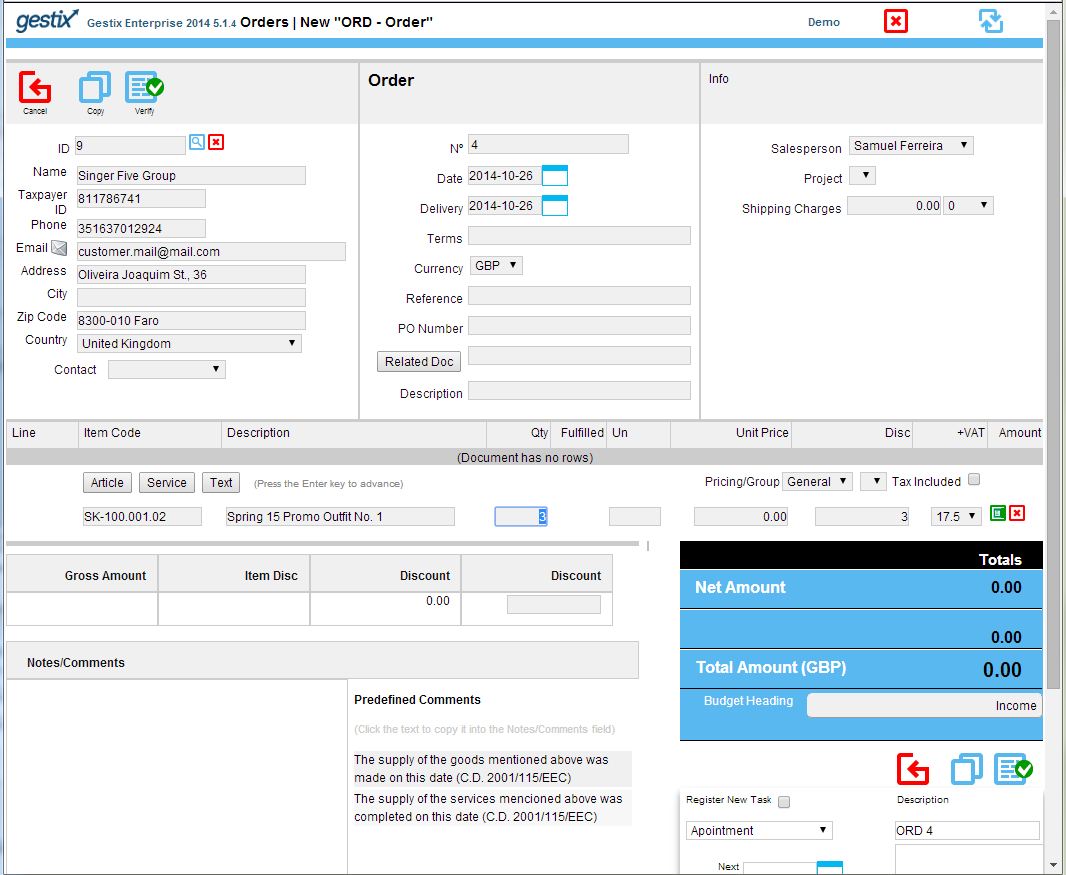
Task: Click the Service button
Action: [x=167, y=482]
